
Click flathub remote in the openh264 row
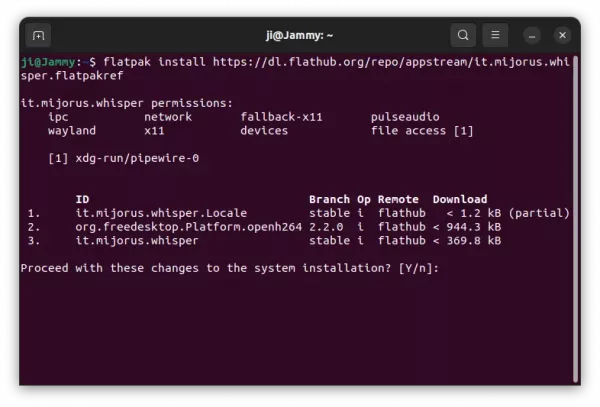pos(402,227)
